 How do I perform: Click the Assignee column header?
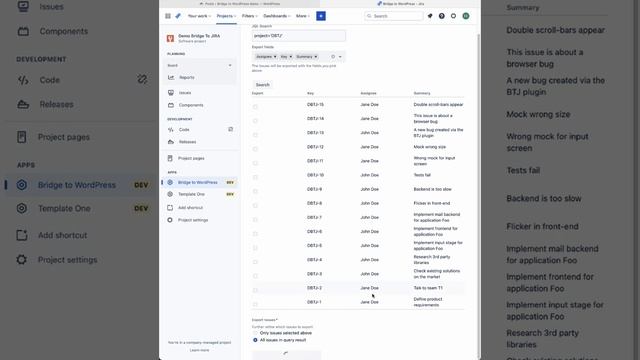pos(368,93)
